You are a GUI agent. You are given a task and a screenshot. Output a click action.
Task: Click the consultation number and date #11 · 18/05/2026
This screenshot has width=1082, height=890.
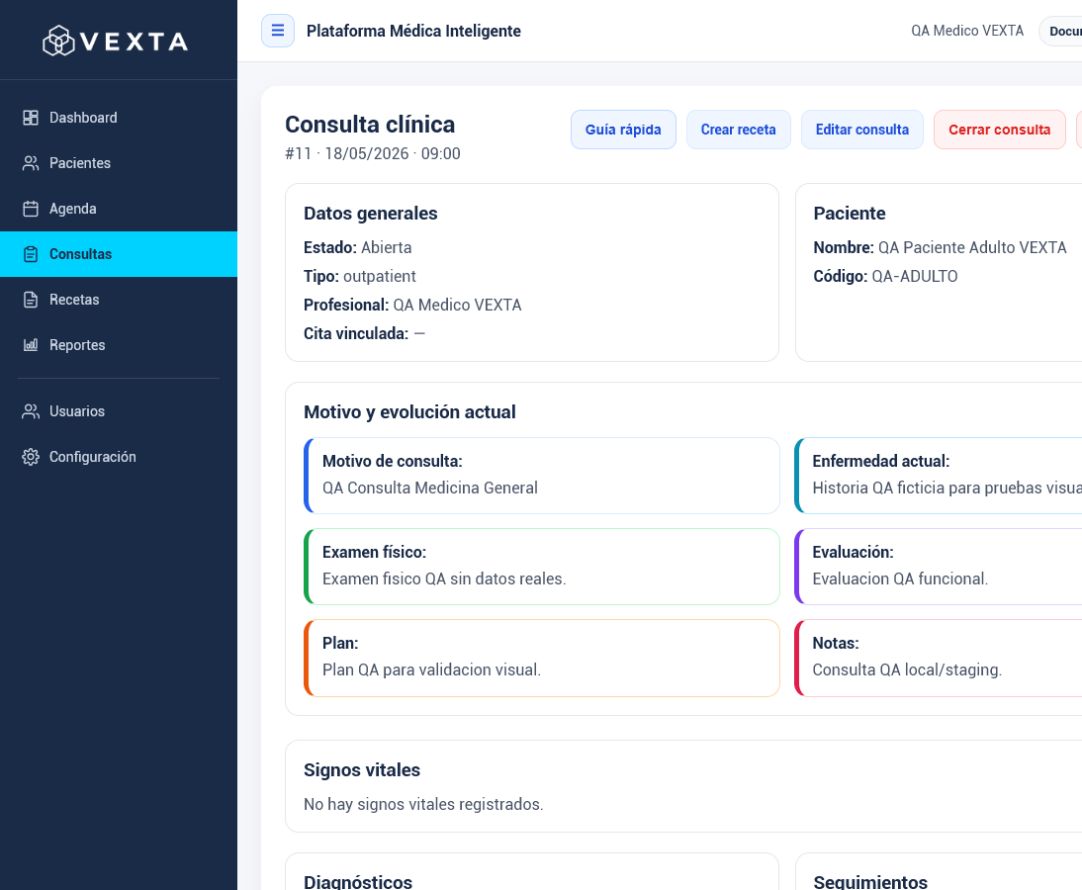pyautogui.click(x=373, y=153)
